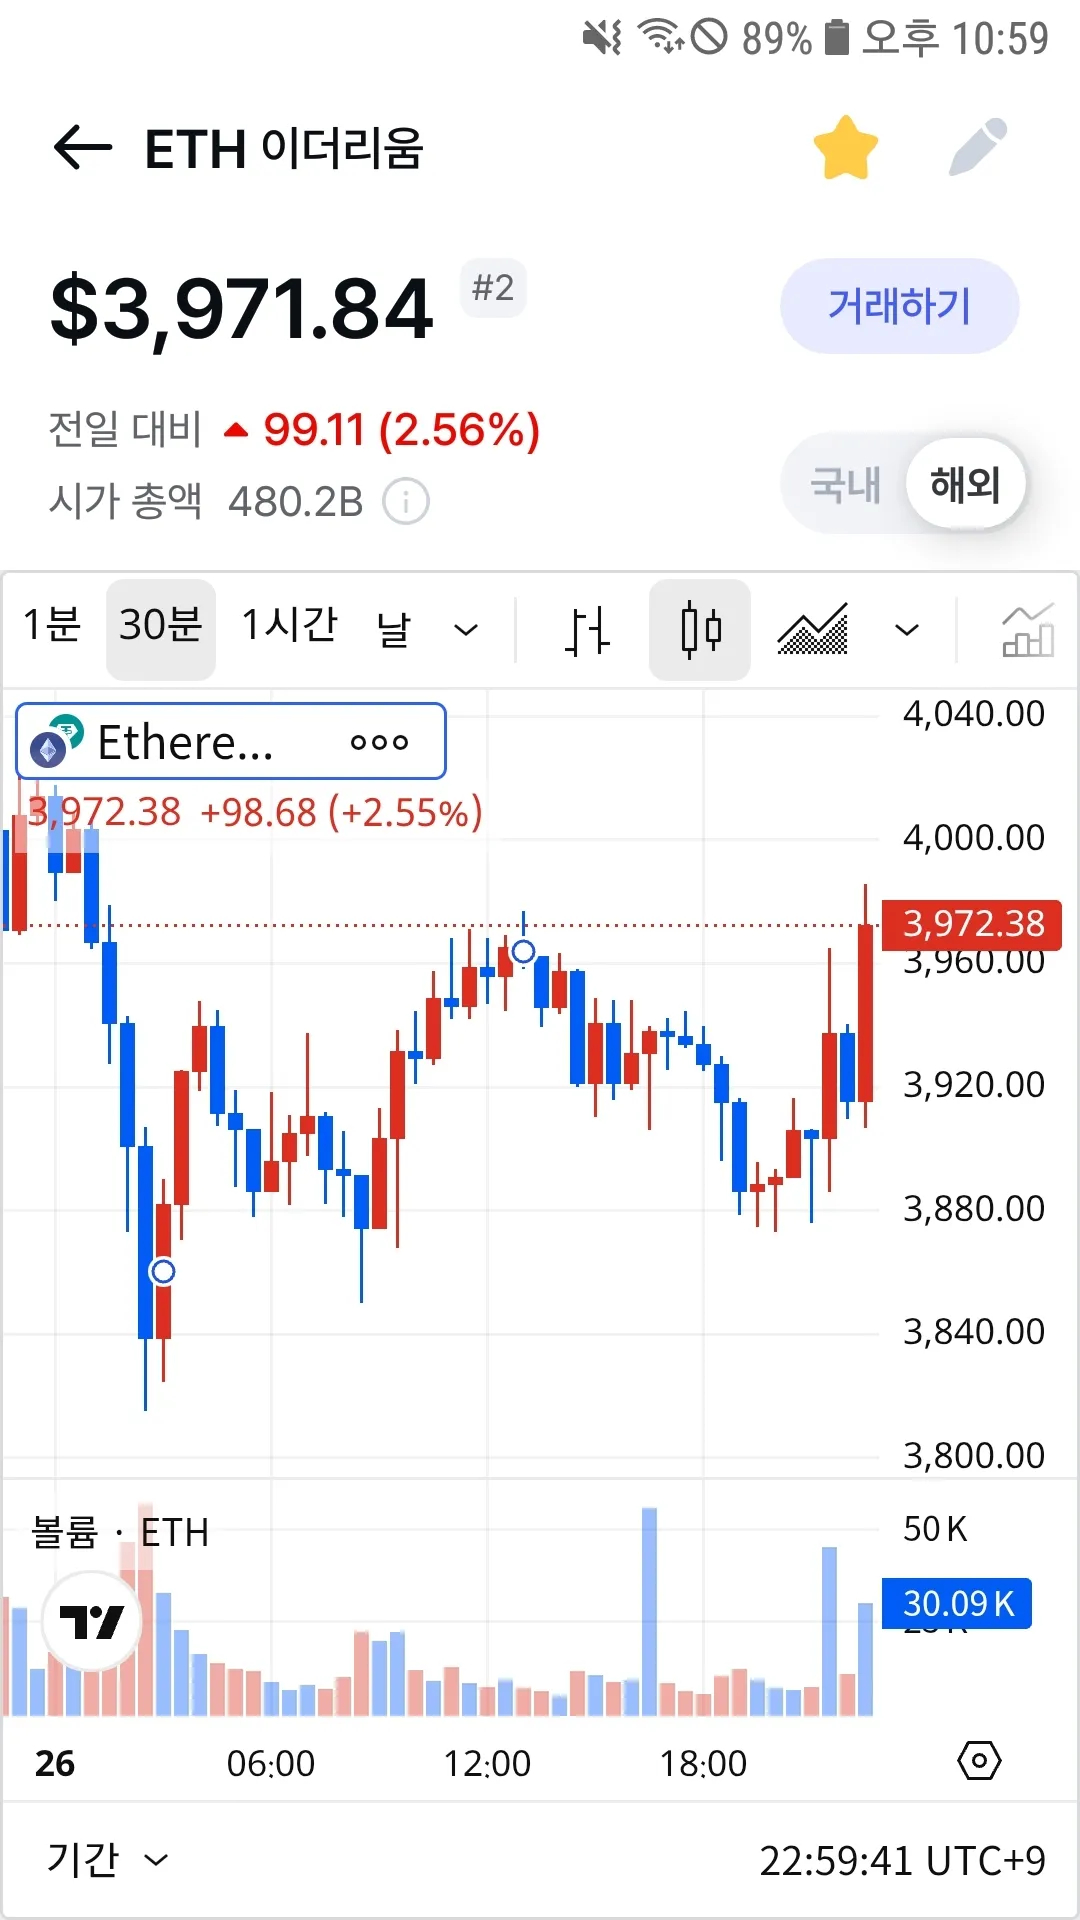Viewport: 1080px width, 1920px height.
Task: Open chart settings hexagon icon
Action: coord(979,1760)
